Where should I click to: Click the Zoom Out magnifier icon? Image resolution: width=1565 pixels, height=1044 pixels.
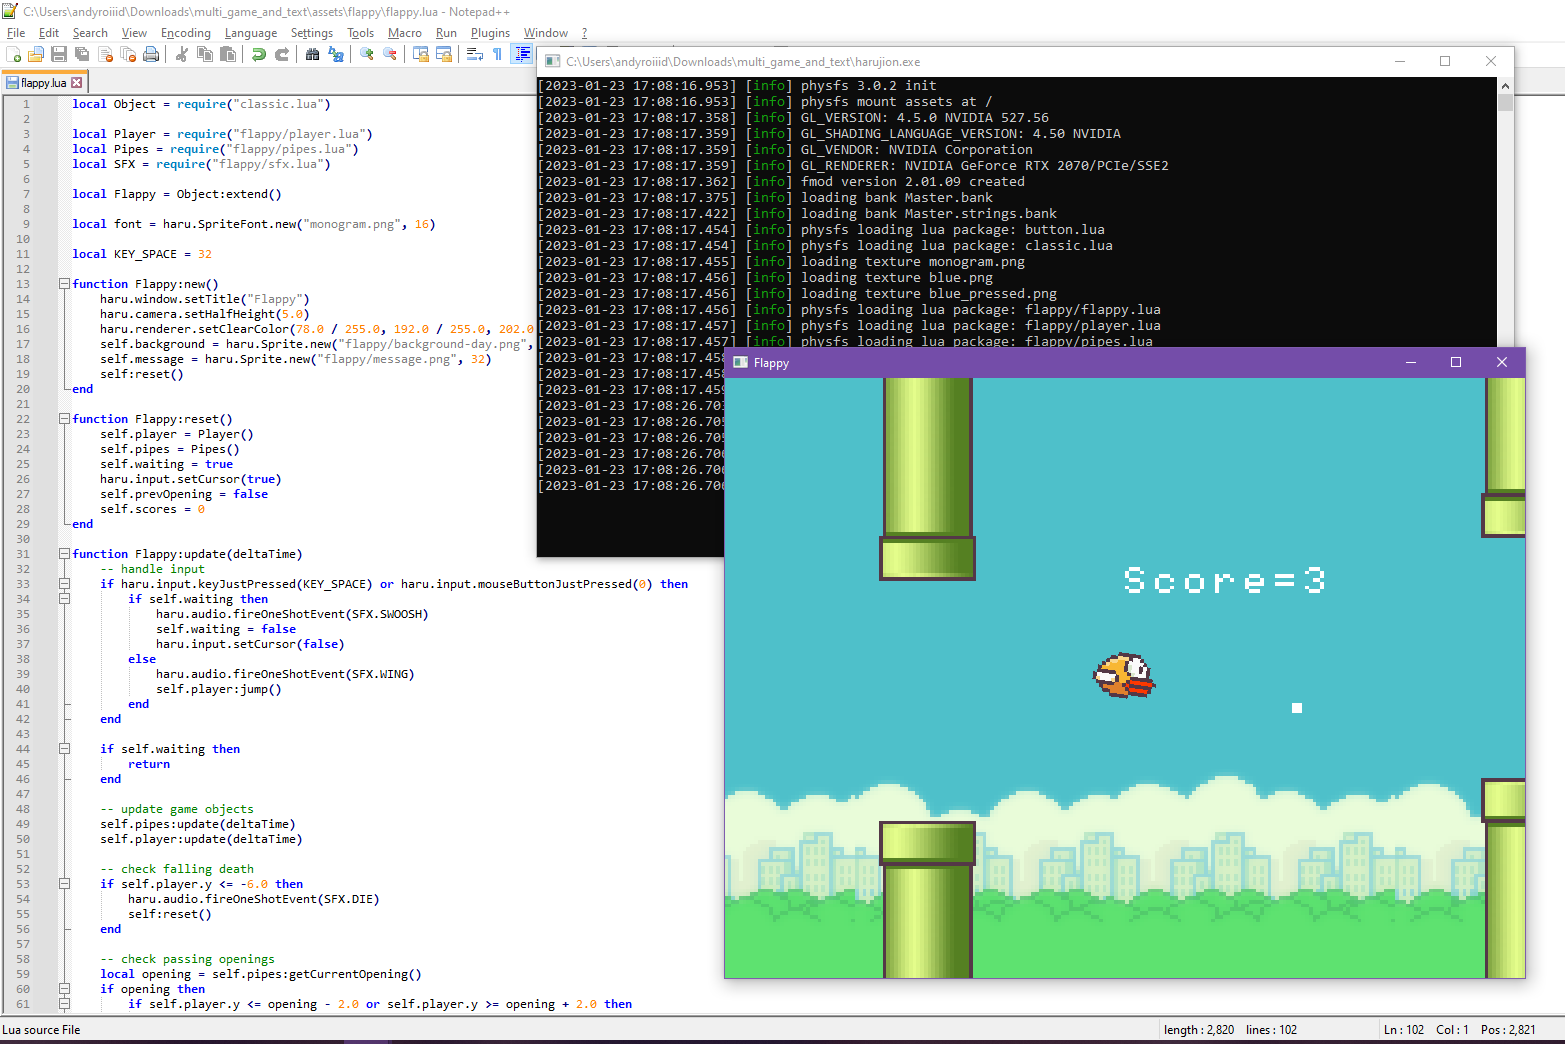pyautogui.click(x=390, y=54)
